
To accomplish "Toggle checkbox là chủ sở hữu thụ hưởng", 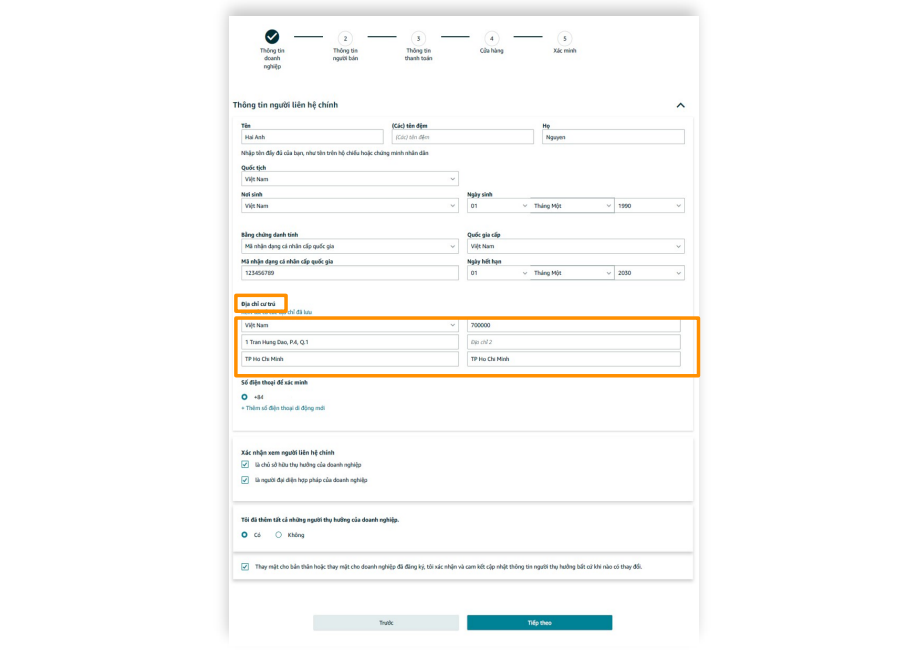I will pyautogui.click(x=245, y=465).
